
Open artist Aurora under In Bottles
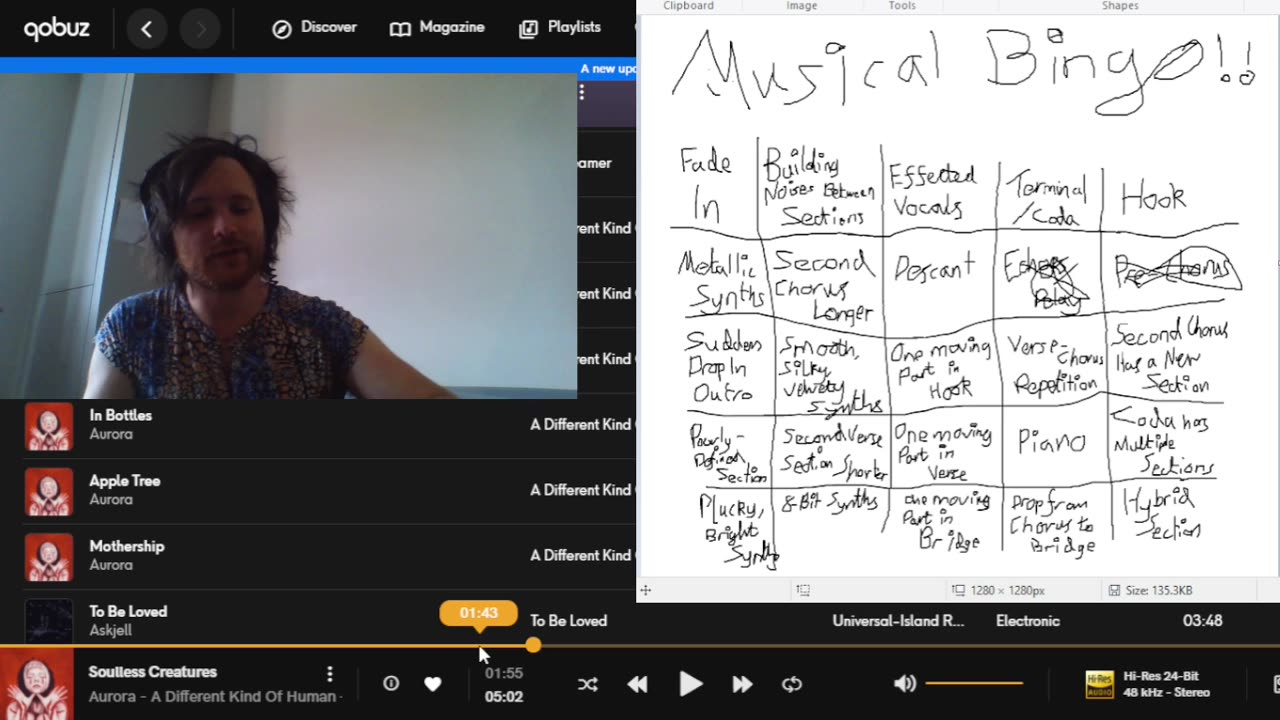(111, 434)
